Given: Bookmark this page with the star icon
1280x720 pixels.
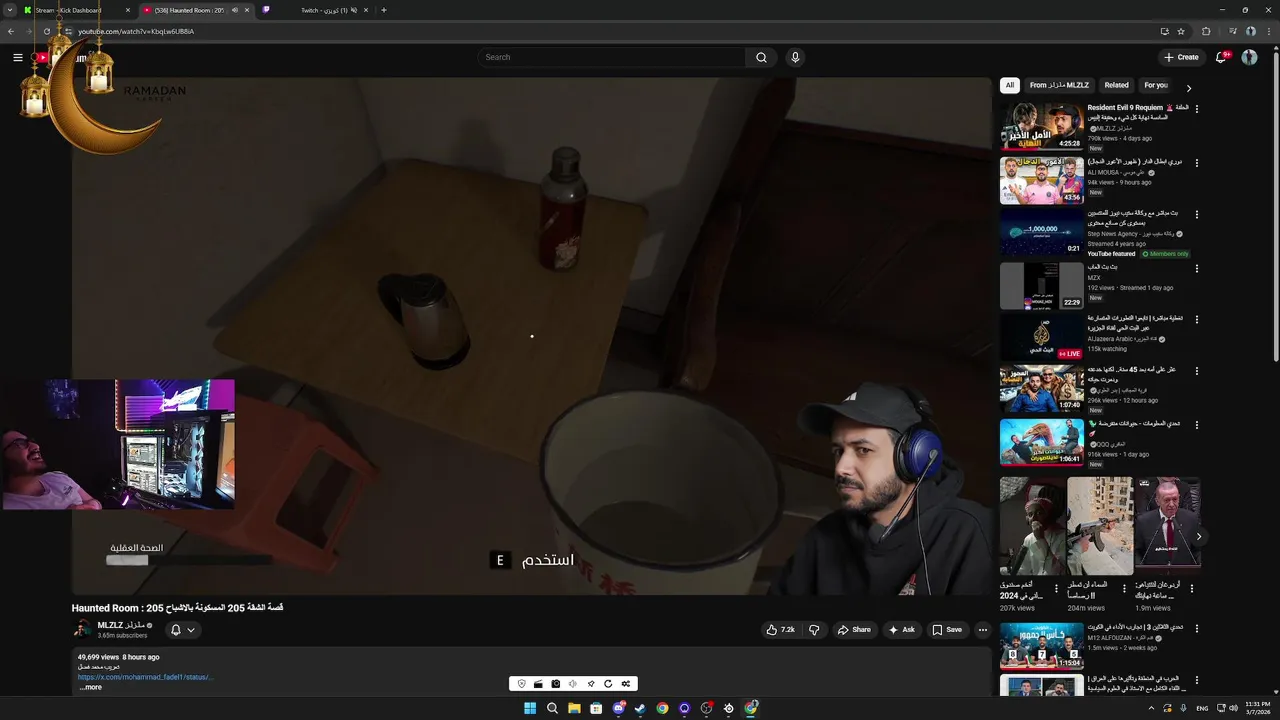Looking at the screenshot, I should [1181, 31].
